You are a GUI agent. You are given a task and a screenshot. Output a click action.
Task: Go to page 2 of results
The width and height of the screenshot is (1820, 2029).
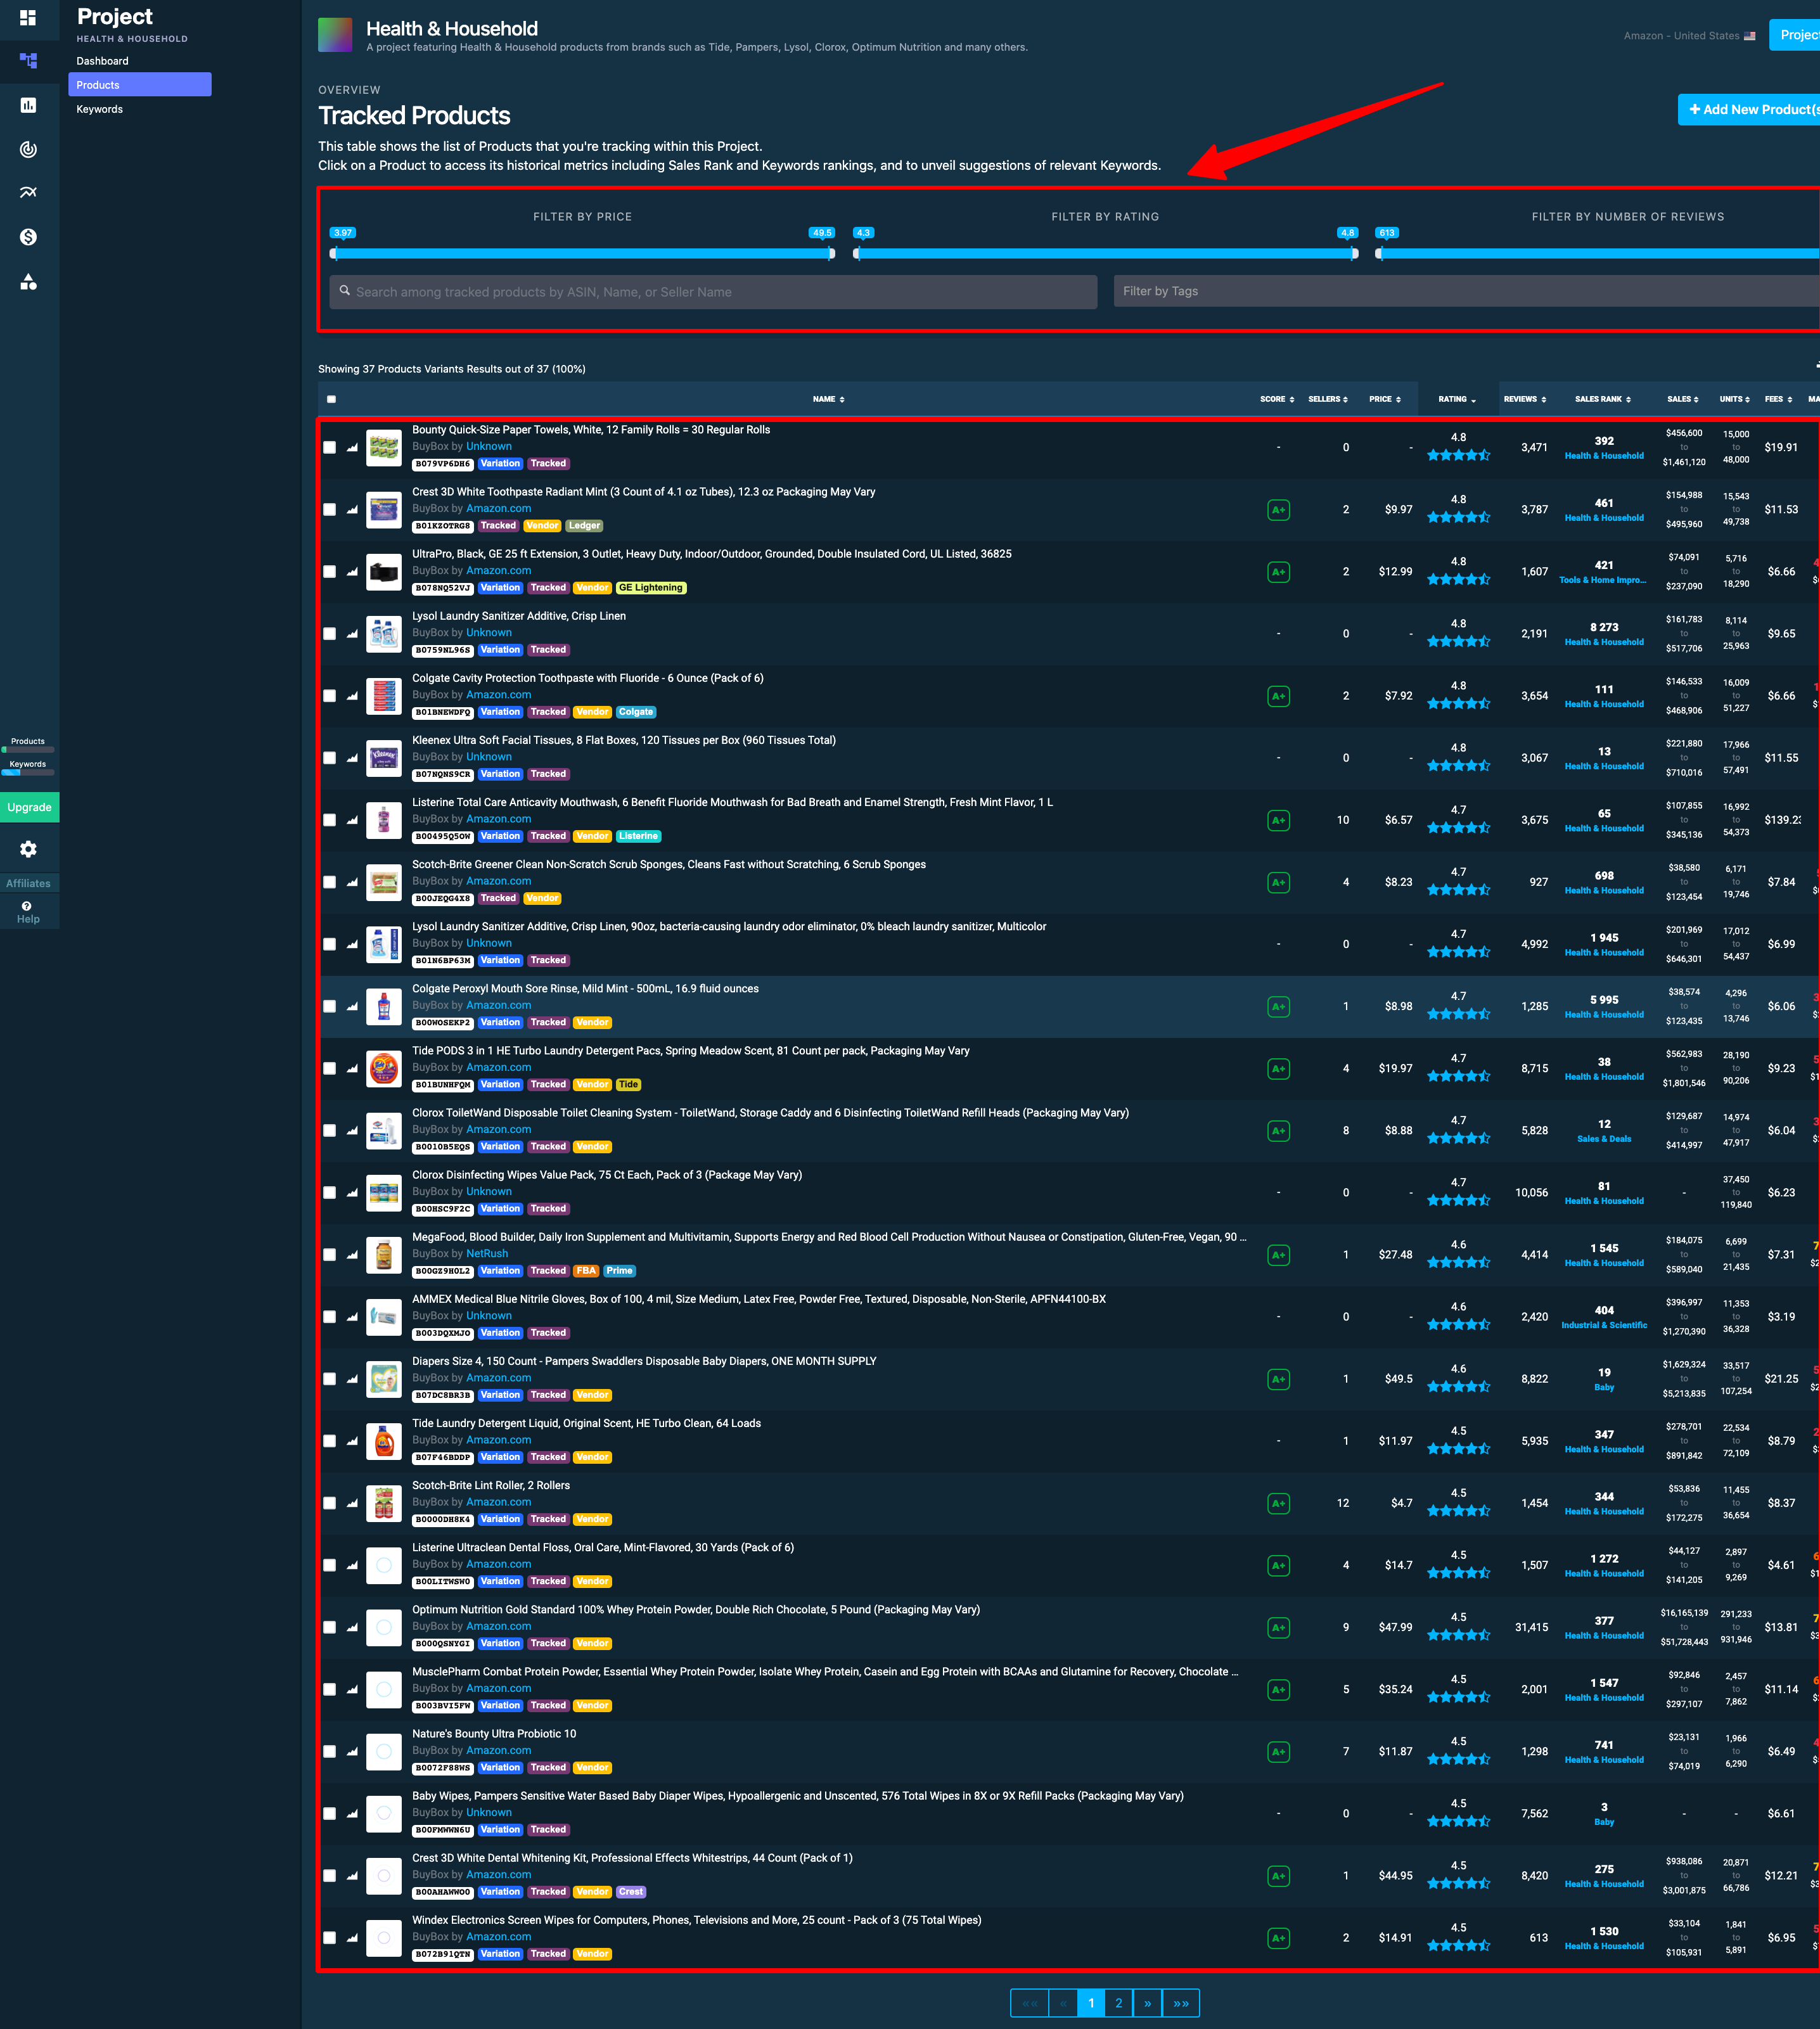click(x=1118, y=2003)
